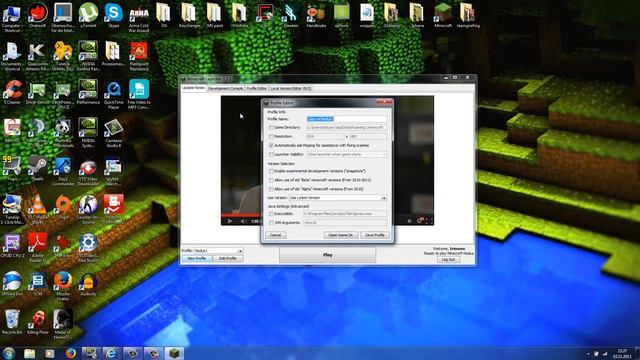Open the CPUID CPU-Z desktop shortcut
The height and width of the screenshot is (360, 640).
(x=12, y=245)
